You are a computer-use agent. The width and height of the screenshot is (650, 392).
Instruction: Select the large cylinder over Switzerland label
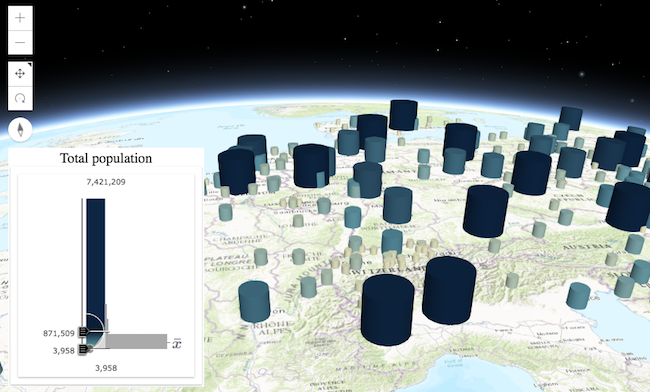pos(388,309)
